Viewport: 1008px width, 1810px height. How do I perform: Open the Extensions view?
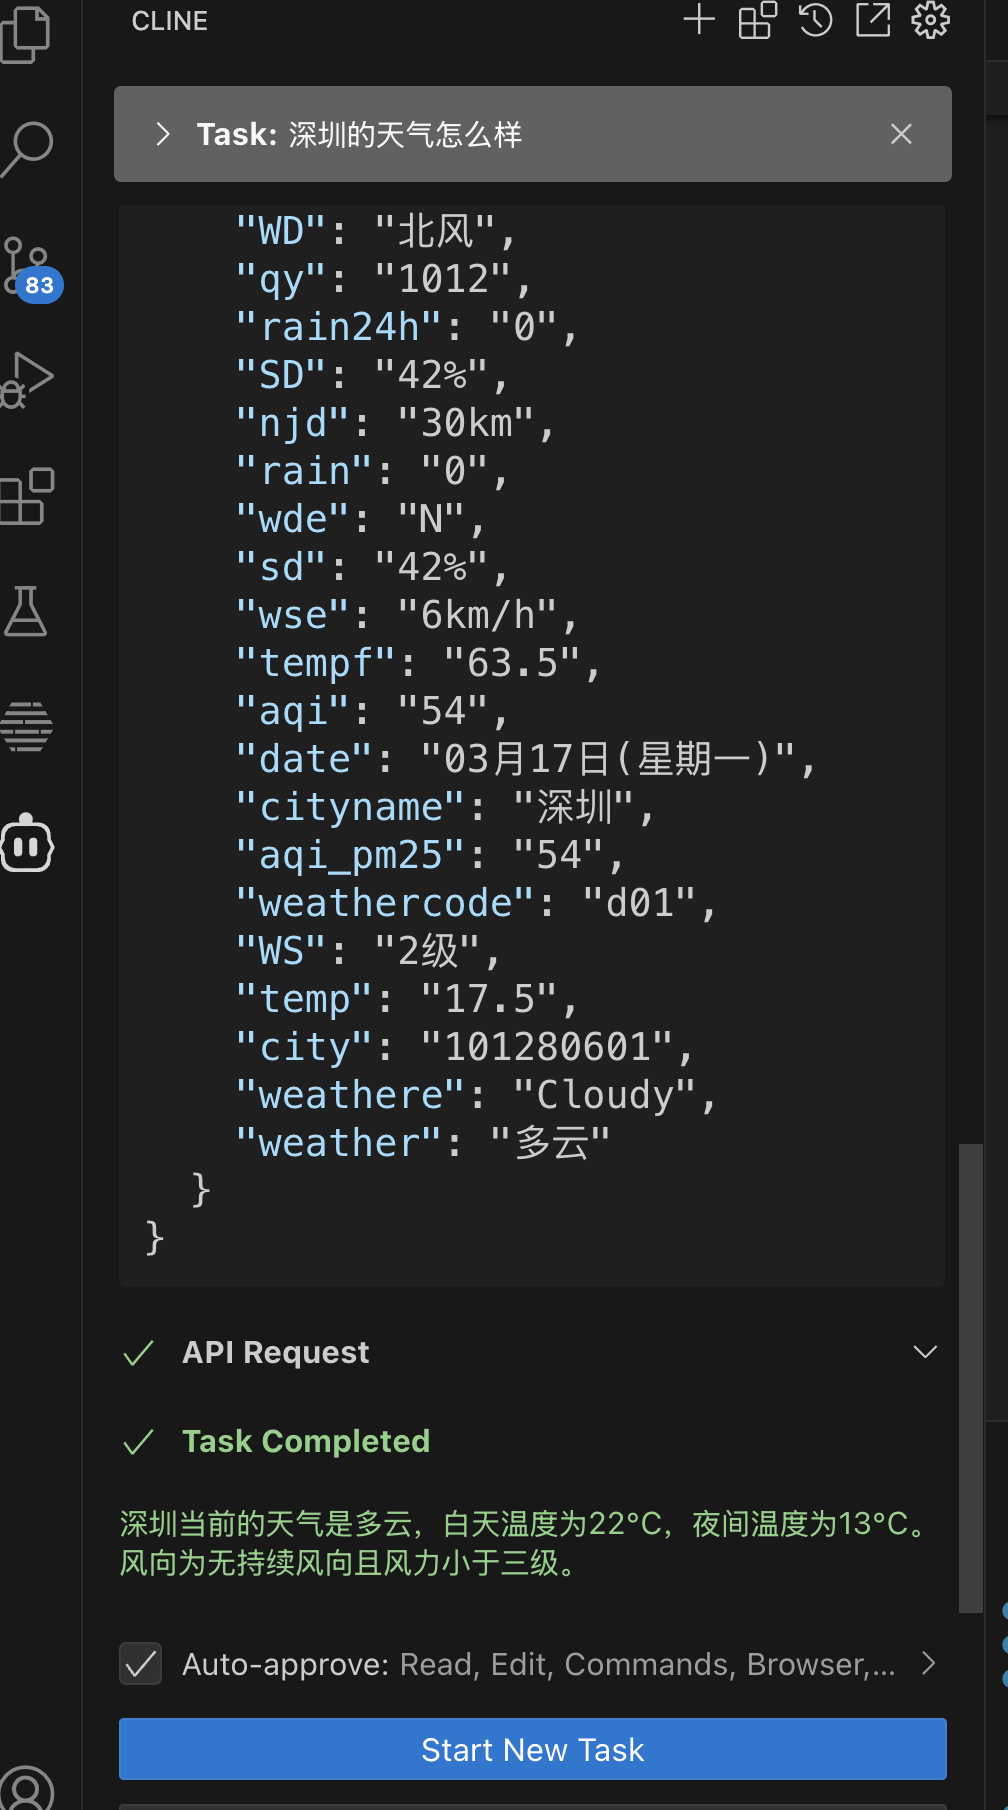coord(27,496)
